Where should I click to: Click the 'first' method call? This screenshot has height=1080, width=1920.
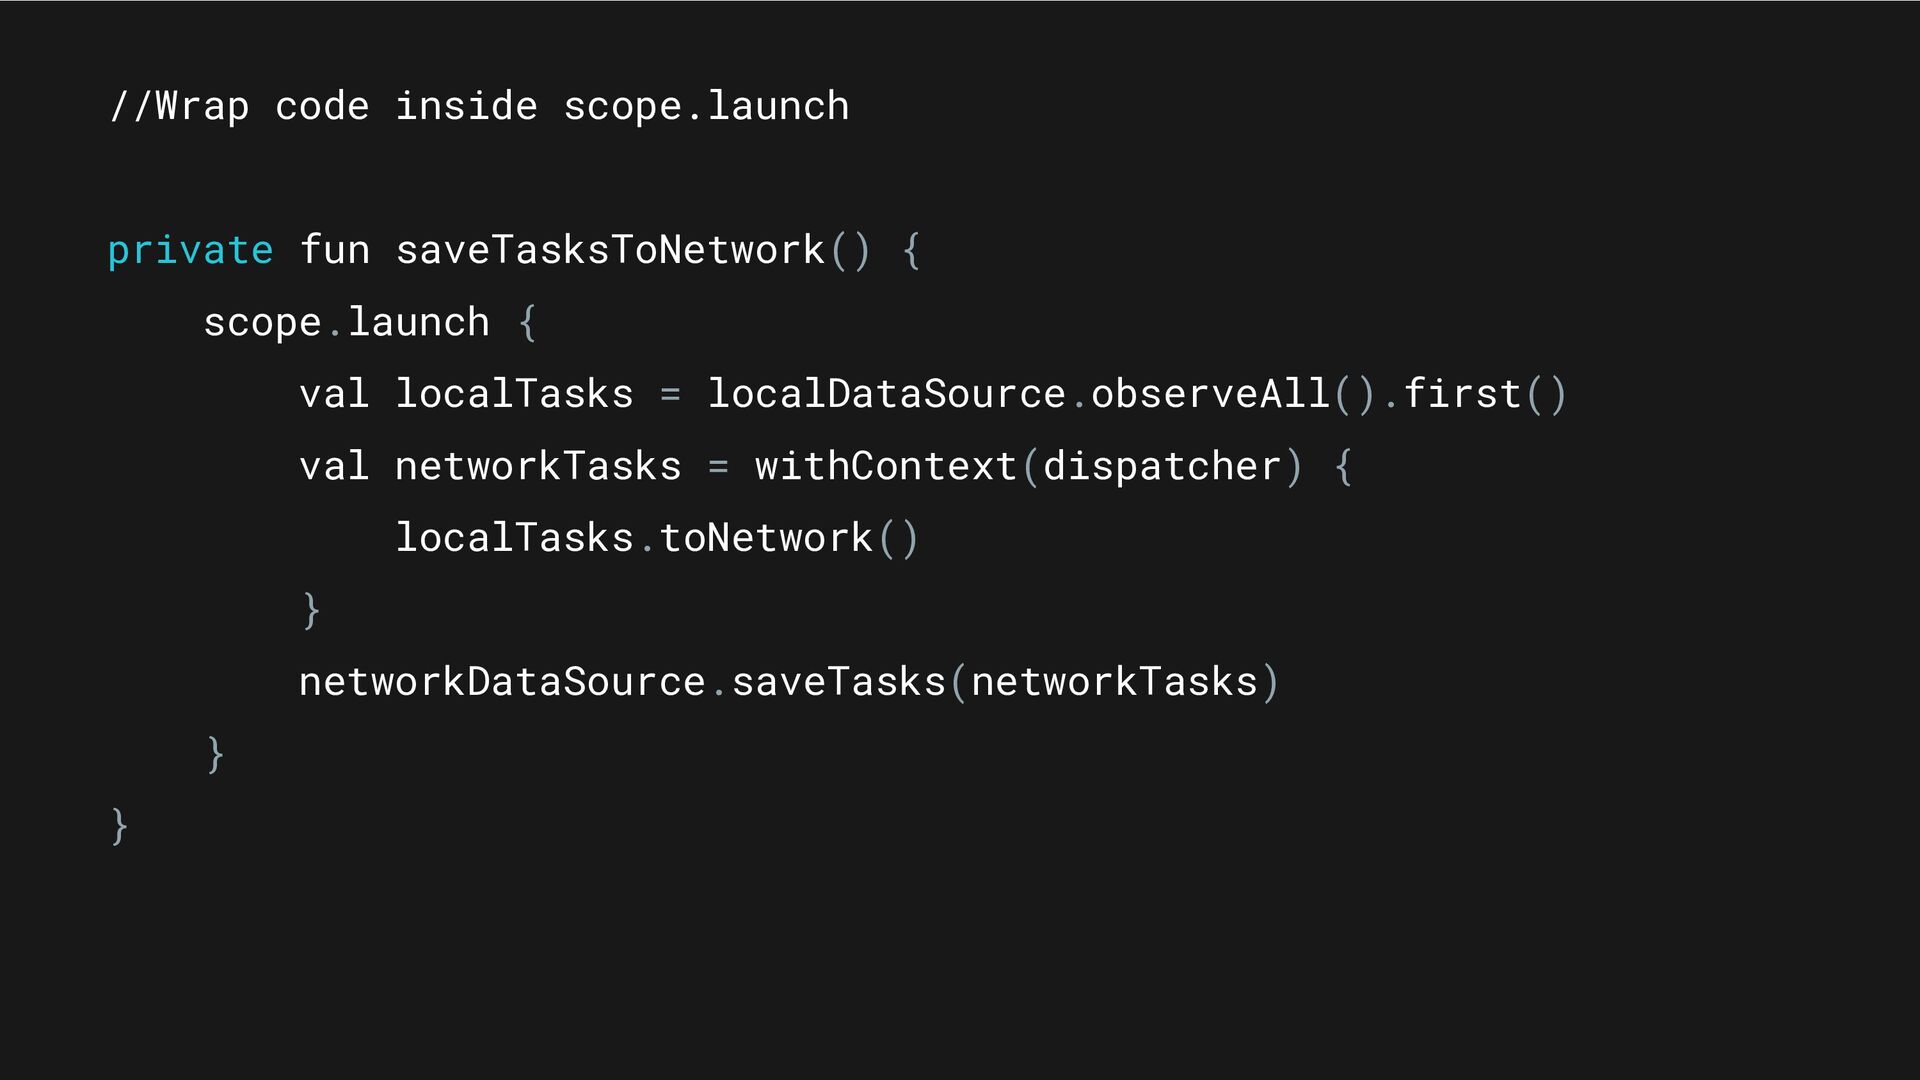click(1462, 393)
